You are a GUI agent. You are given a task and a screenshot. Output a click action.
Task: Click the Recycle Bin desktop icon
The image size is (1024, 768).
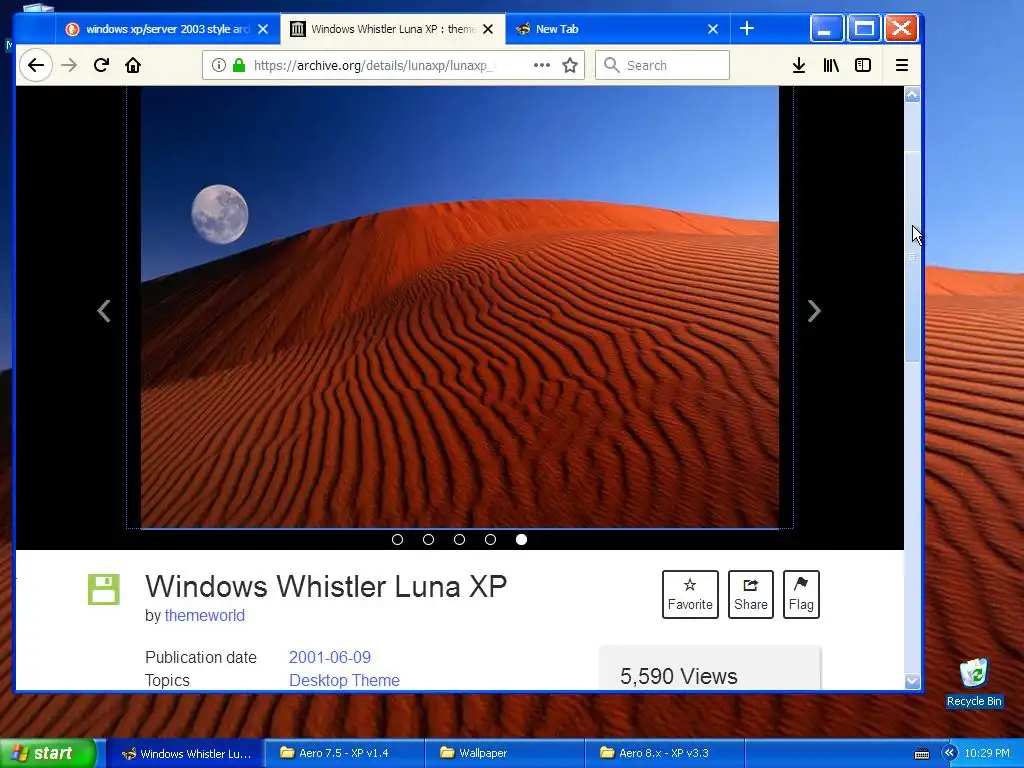pyautogui.click(x=974, y=682)
